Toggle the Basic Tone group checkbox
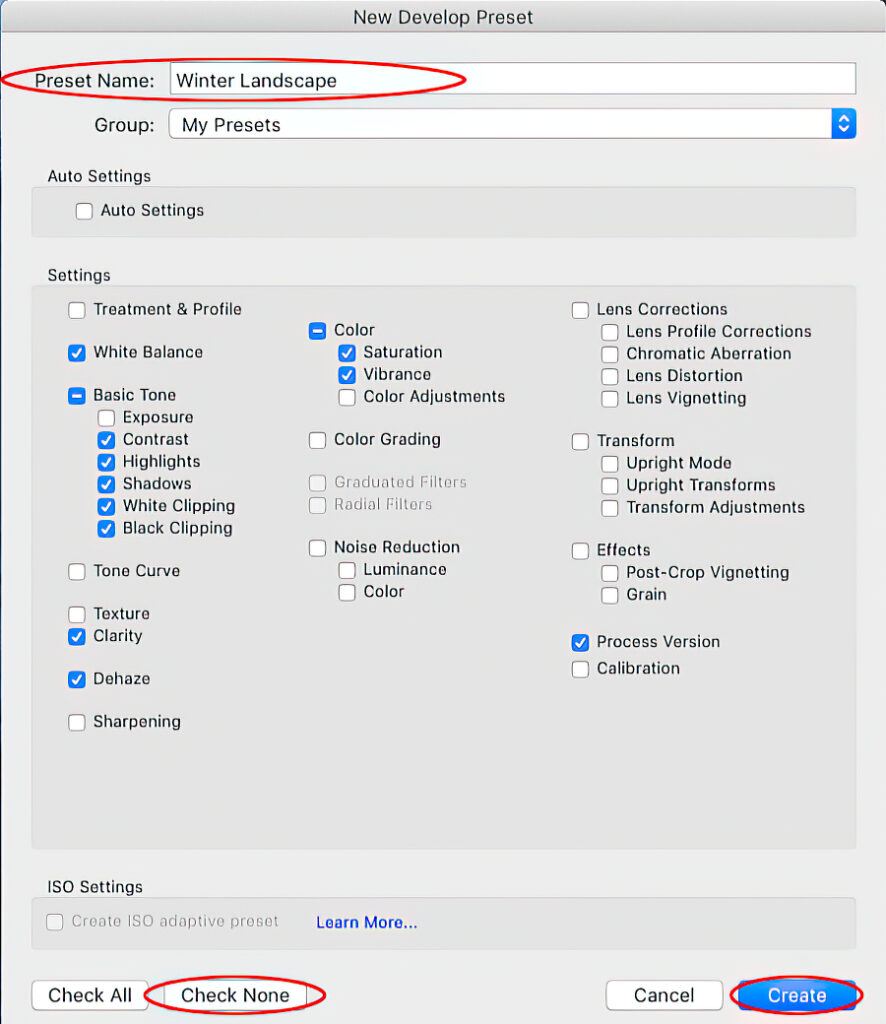Viewport: 886px width, 1024px height. pos(77,396)
